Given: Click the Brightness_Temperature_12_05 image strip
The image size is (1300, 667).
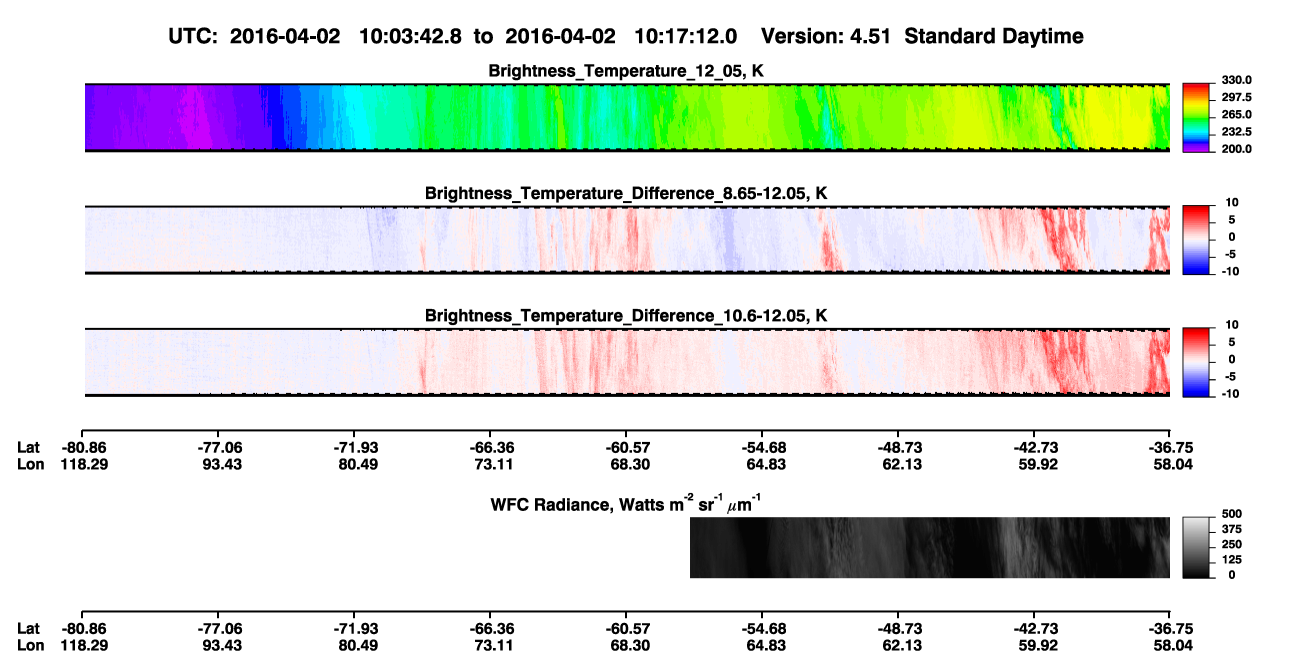Looking at the screenshot, I should pyautogui.click(x=627, y=117).
